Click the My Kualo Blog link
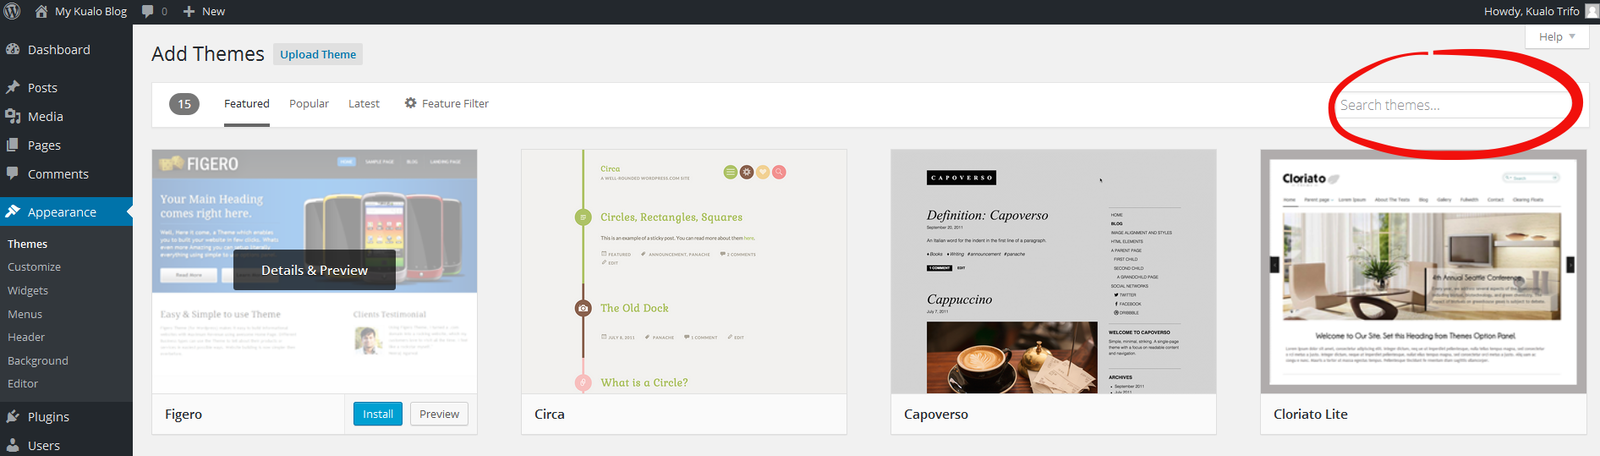This screenshot has width=1600, height=456. (91, 11)
